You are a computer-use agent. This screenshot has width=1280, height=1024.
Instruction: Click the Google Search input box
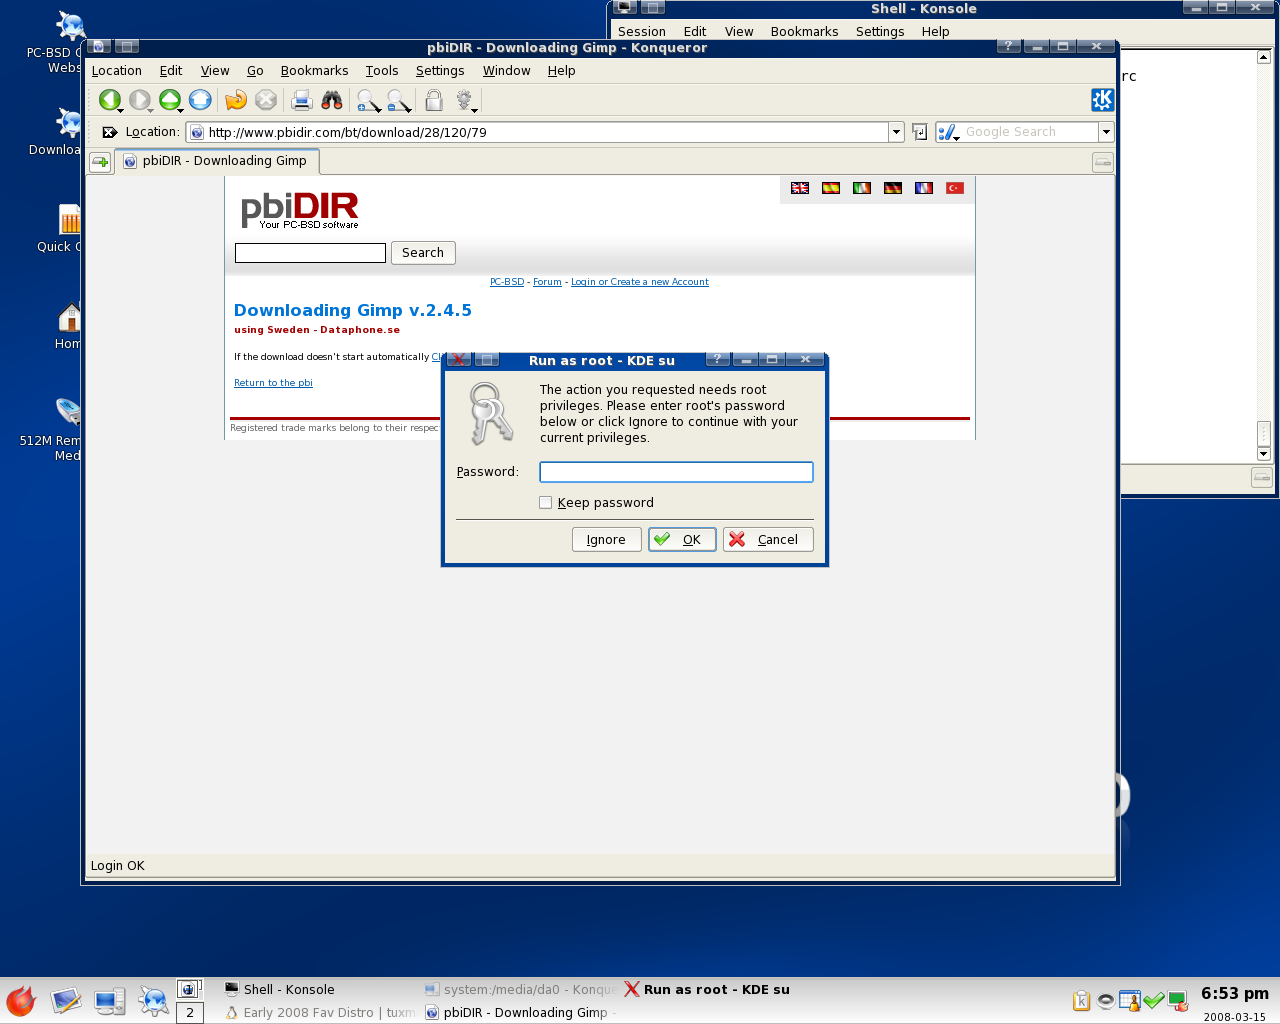click(1030, 132)
